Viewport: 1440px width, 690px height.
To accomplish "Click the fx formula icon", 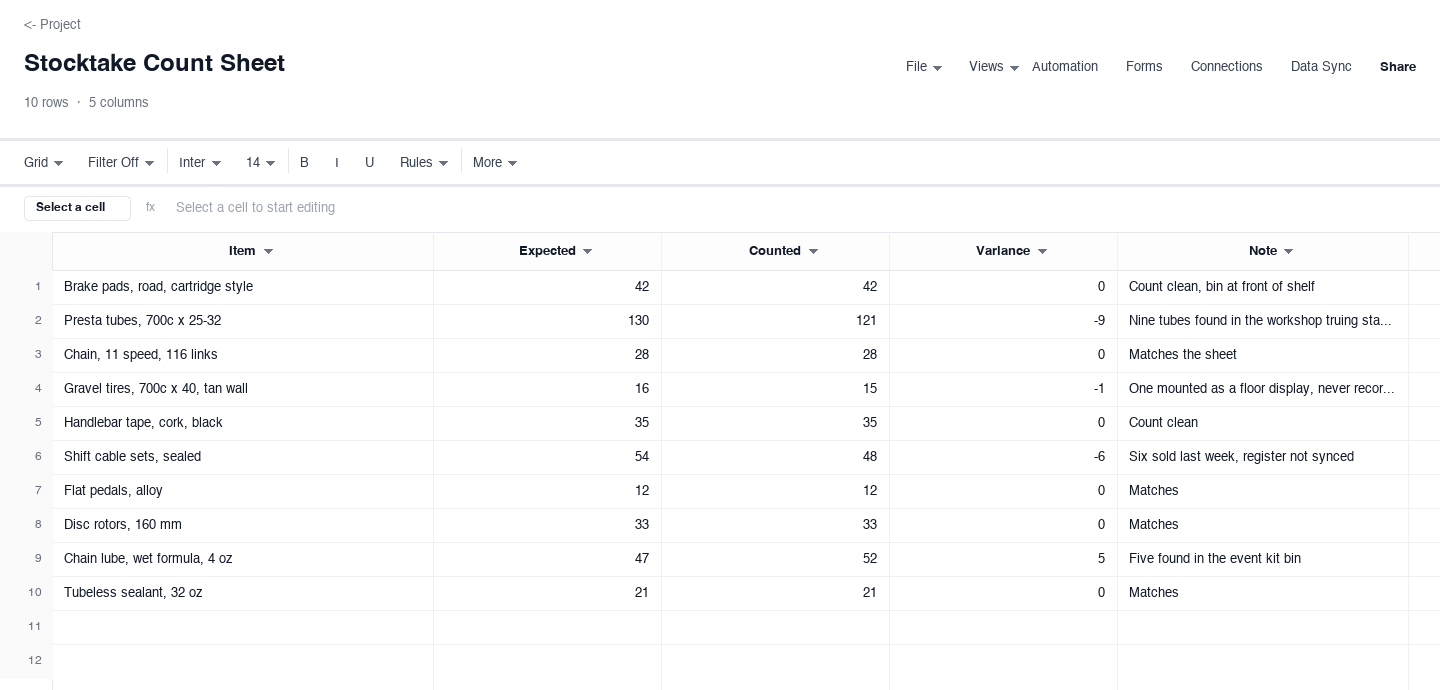I will coord(150,208).
